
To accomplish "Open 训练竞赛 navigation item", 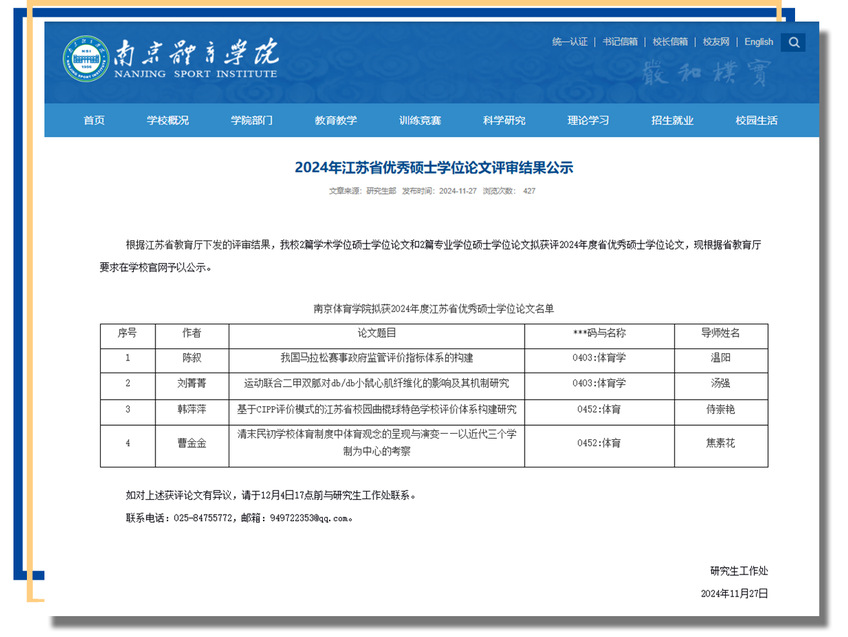I will pos(419,121).
